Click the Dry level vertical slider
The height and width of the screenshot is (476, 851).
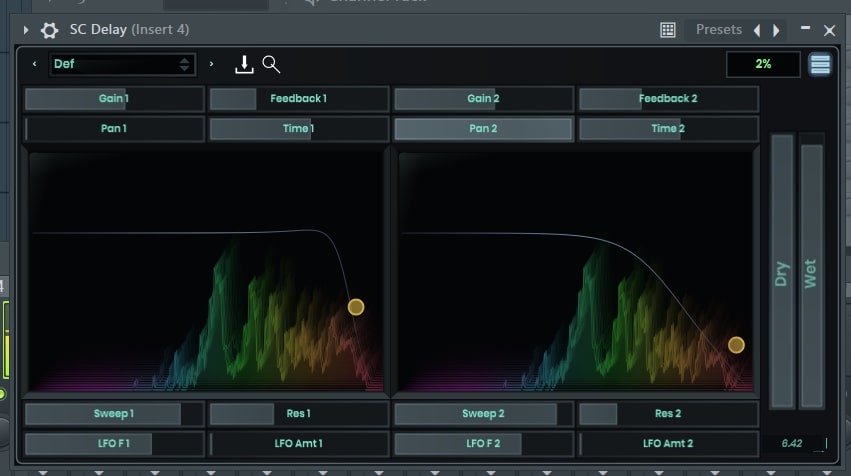tap(782, 271)
